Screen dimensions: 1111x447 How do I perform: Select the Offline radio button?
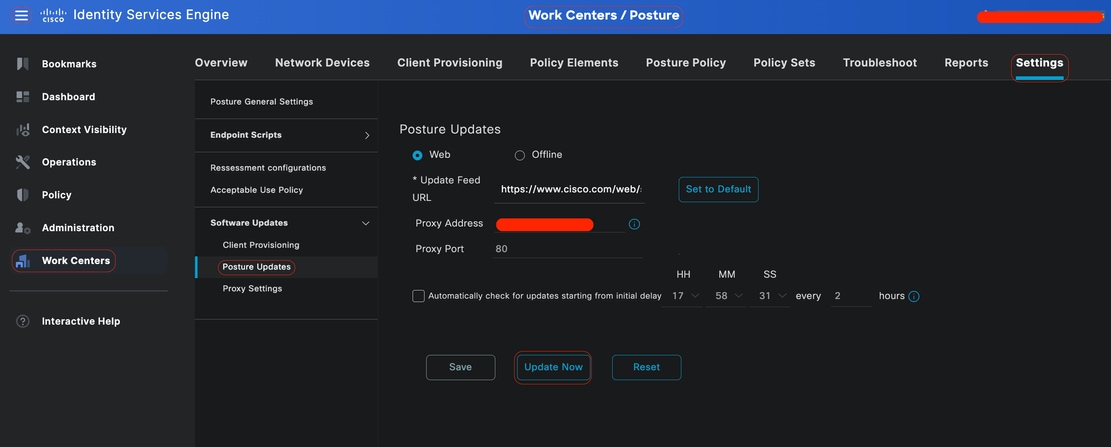tap(519, 155)
